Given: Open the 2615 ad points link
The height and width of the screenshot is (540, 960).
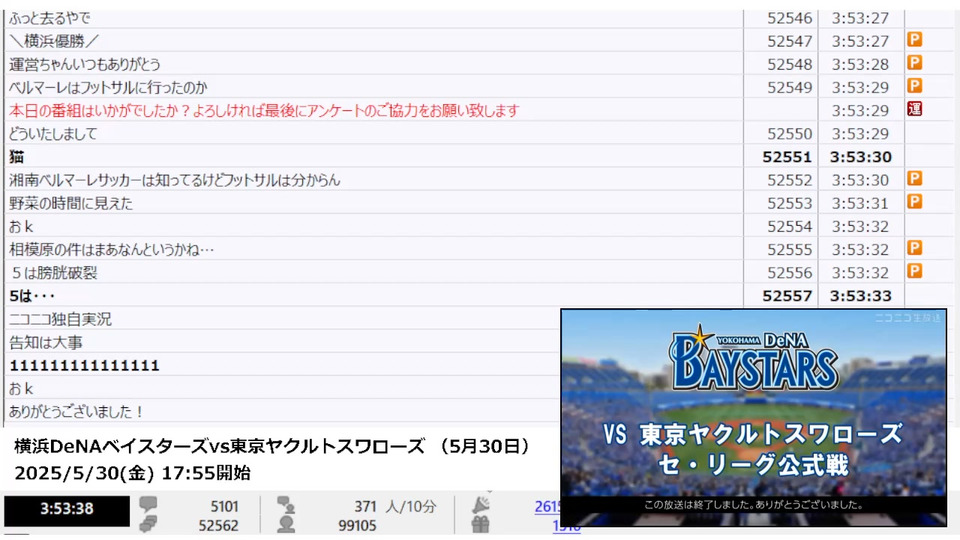Looking at the screenshot, I should 547,507.
